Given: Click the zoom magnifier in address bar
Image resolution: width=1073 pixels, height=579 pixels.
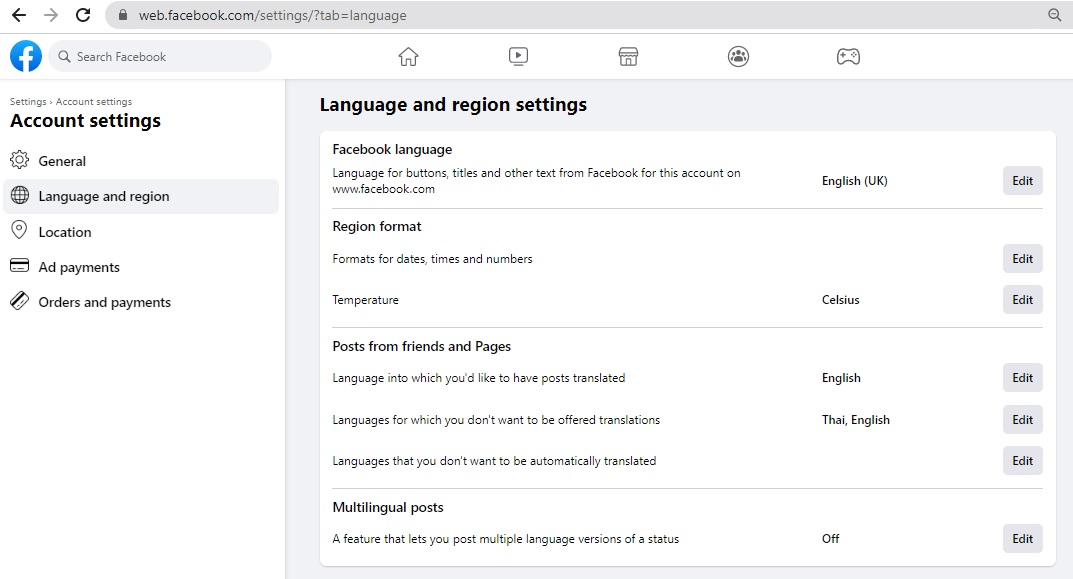Looking at the screenshot, I should pyautogui.click(x=1054, y=15).
